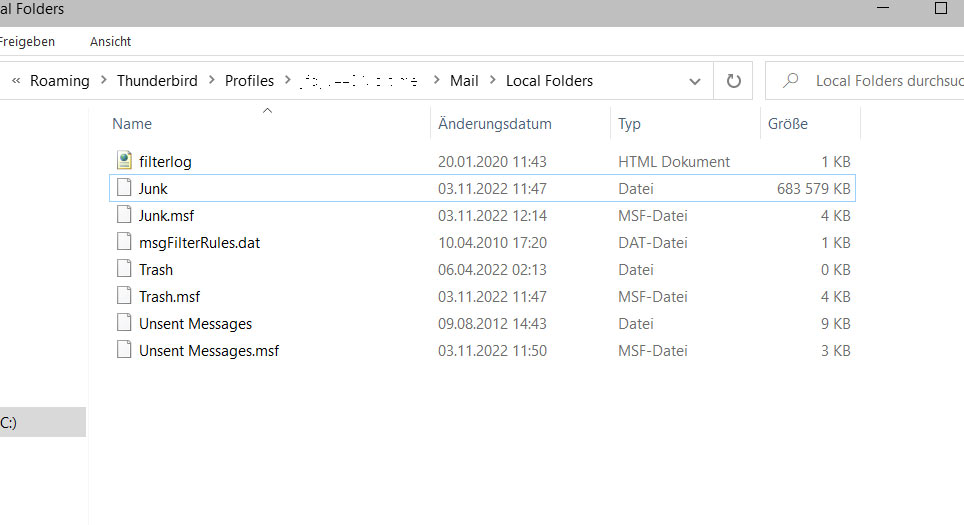Go to the Roaming breadcrumb folder
964x525 pixels.
pos(59,81)
